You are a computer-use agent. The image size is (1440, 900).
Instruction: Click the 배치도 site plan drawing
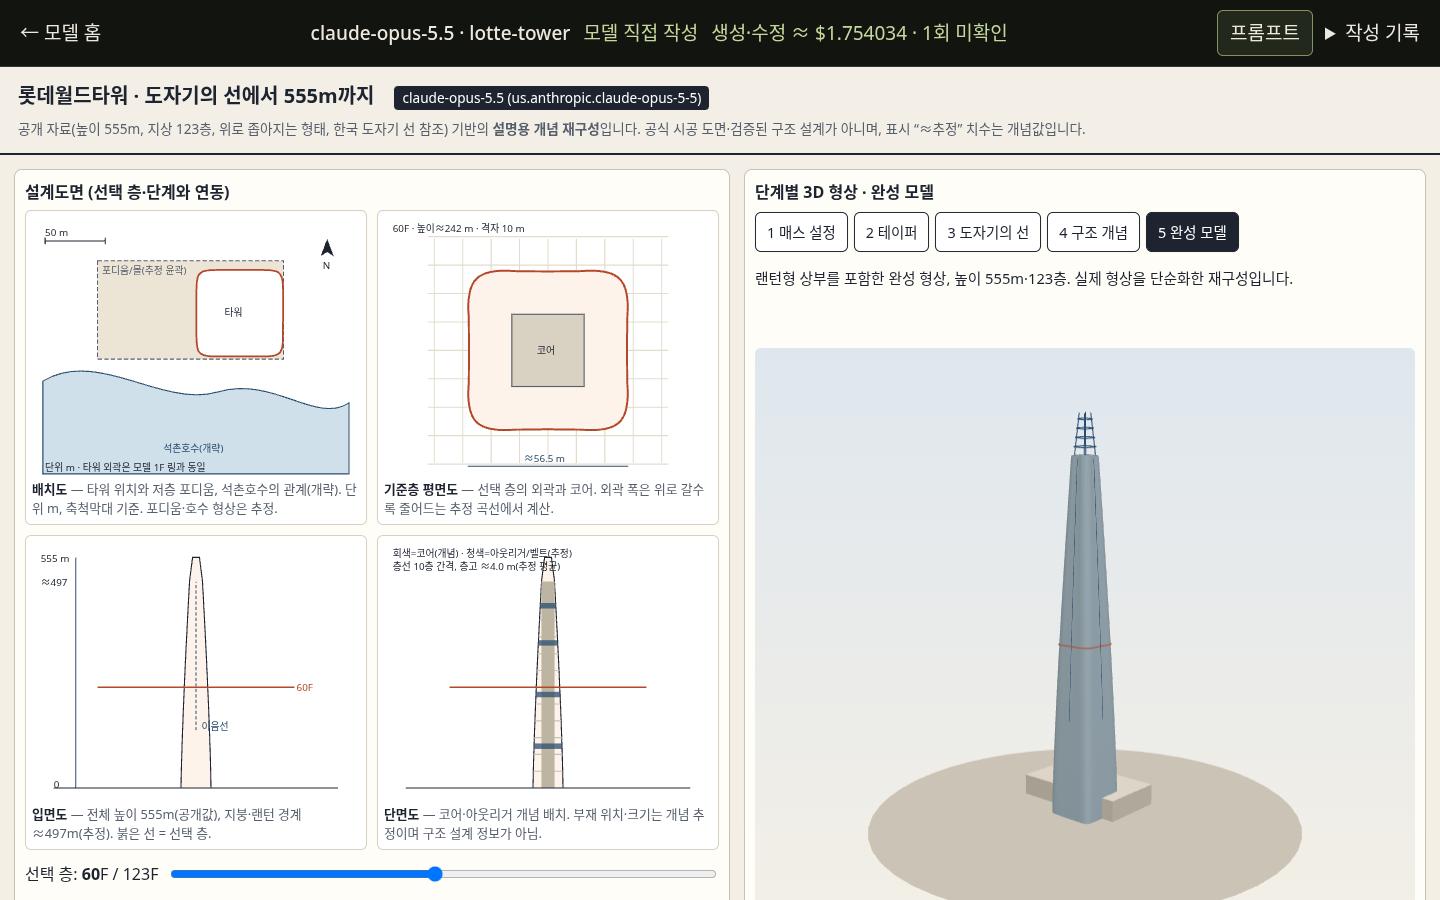click(x=196, y=346)
